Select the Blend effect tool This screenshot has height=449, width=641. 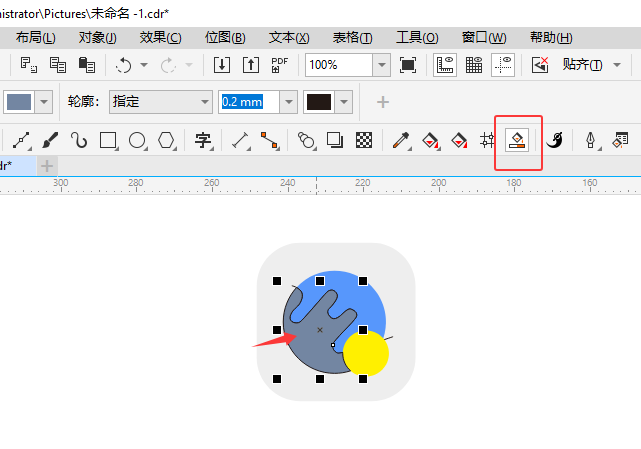[306, 140]
